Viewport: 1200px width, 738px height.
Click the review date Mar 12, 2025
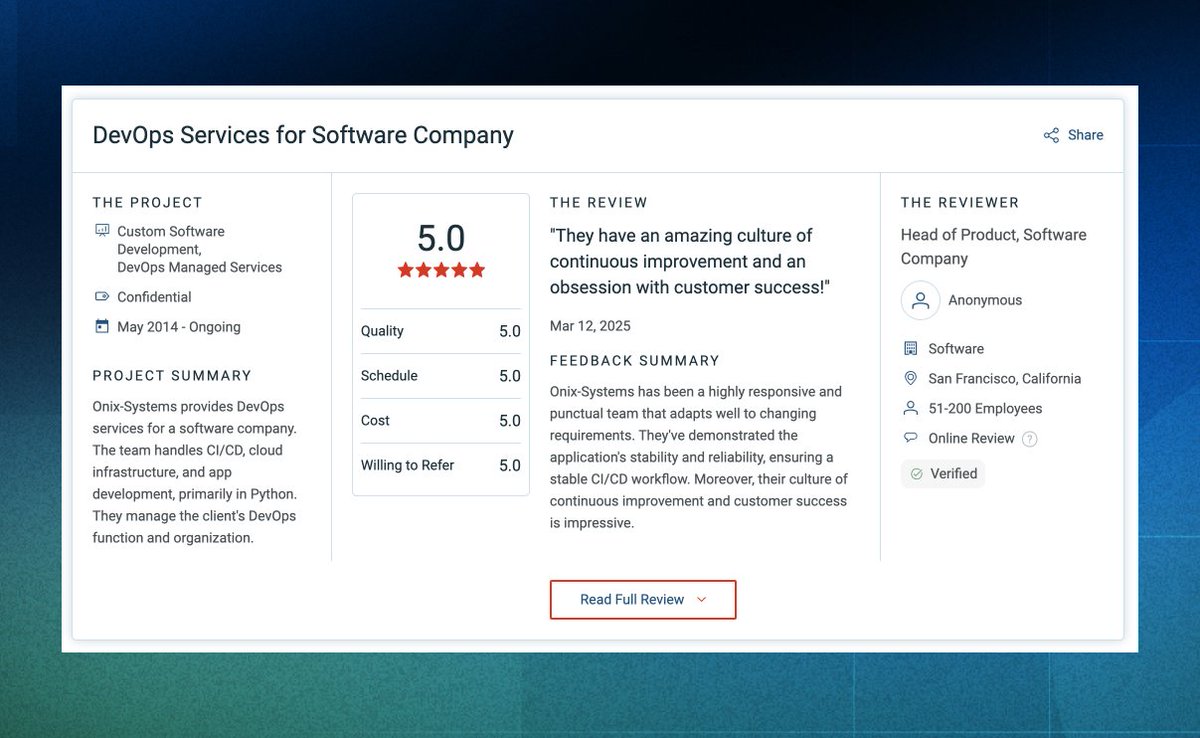click(590, 326)
